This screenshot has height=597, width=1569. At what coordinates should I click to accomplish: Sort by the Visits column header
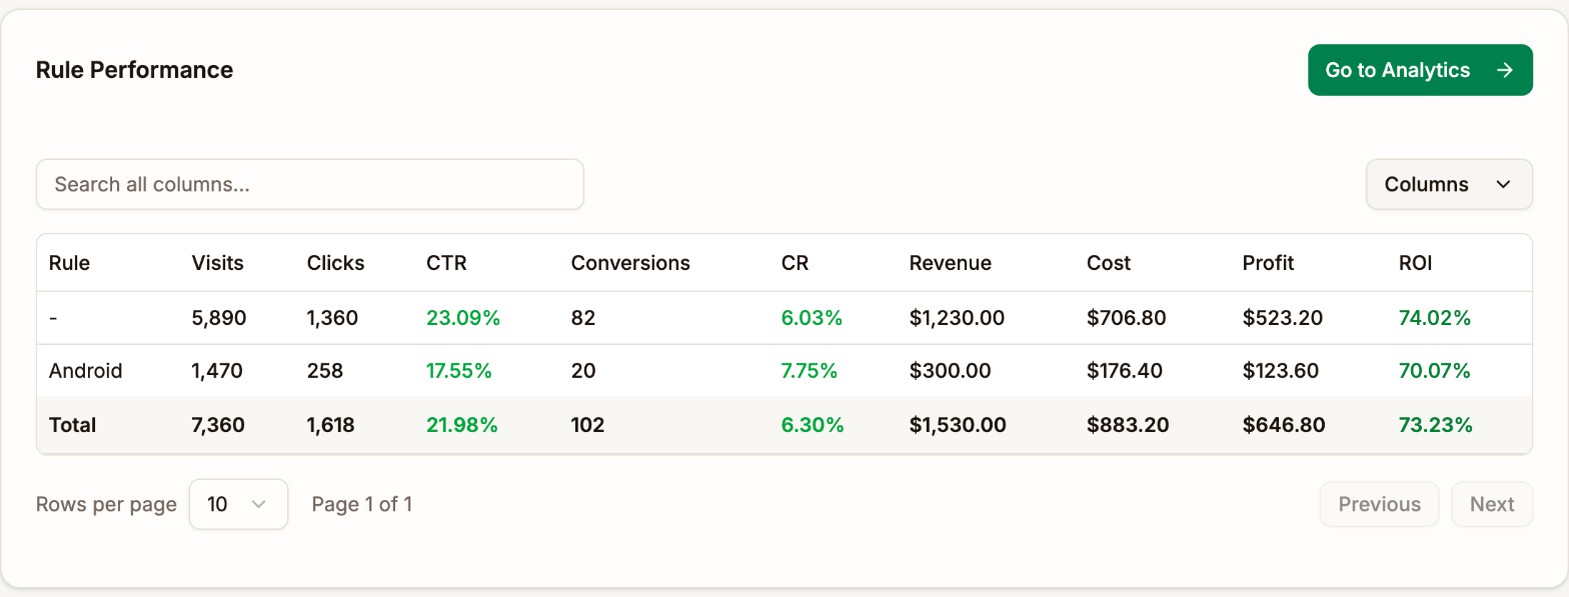[x=217, y=263]
